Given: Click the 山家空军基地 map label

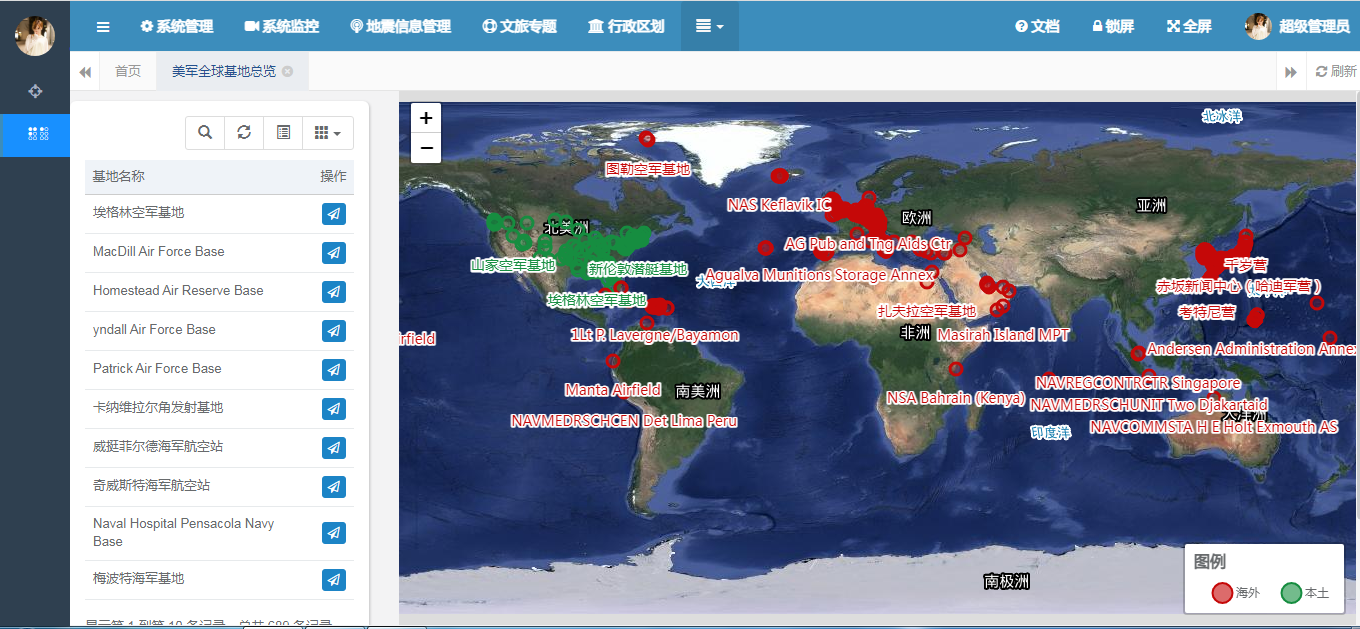Looking at the screenshot, I should 513,265.
